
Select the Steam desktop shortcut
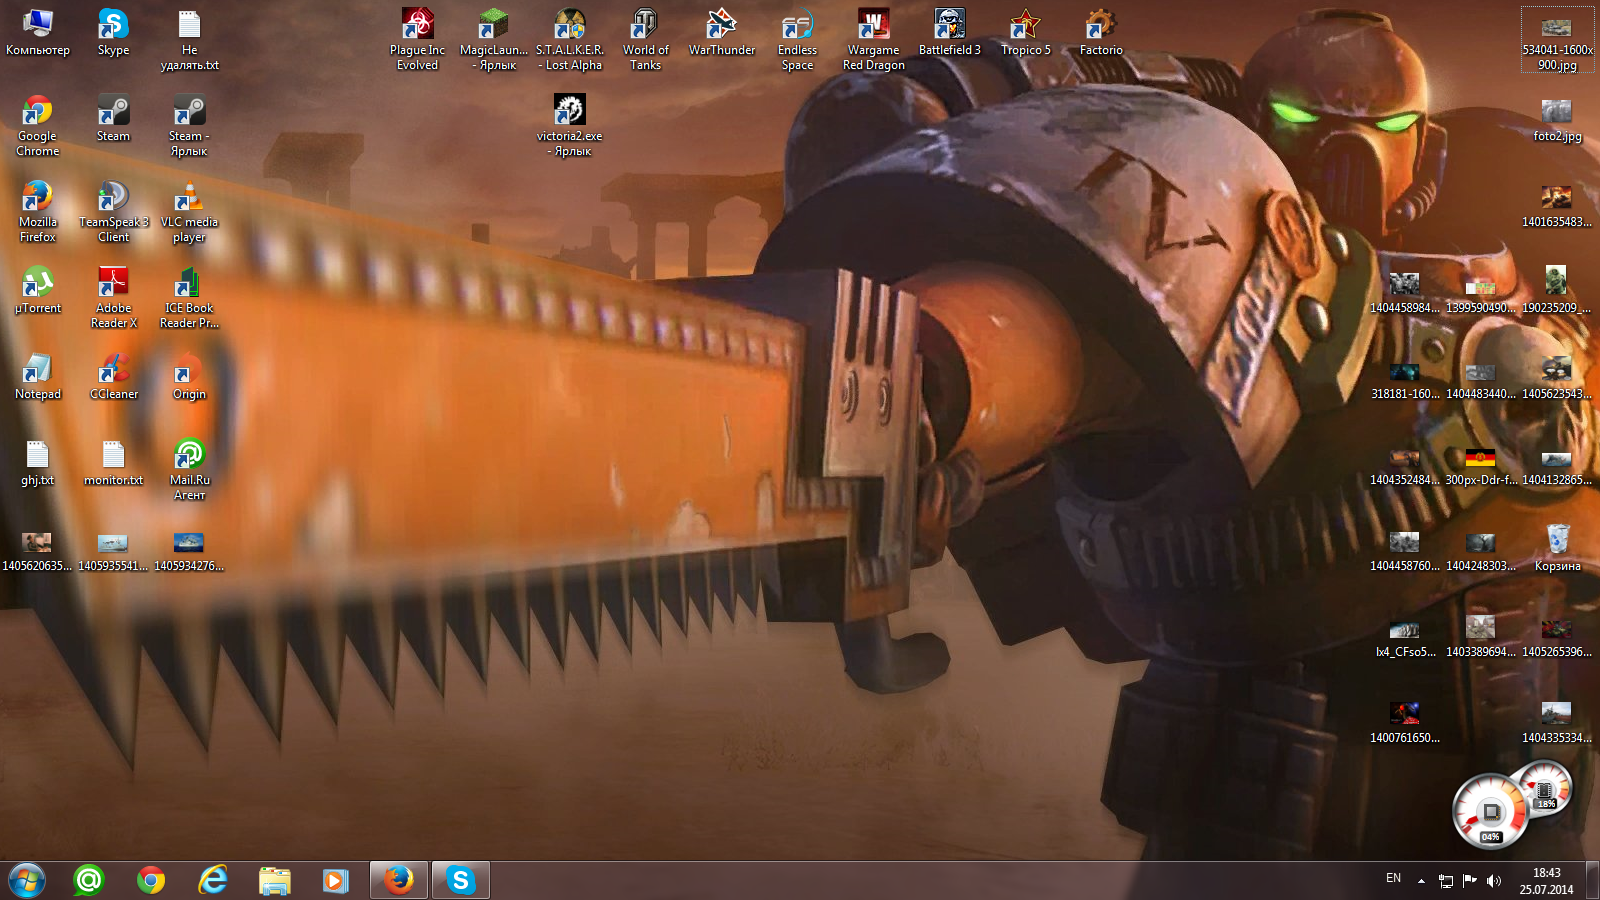(x=113, y=118)
